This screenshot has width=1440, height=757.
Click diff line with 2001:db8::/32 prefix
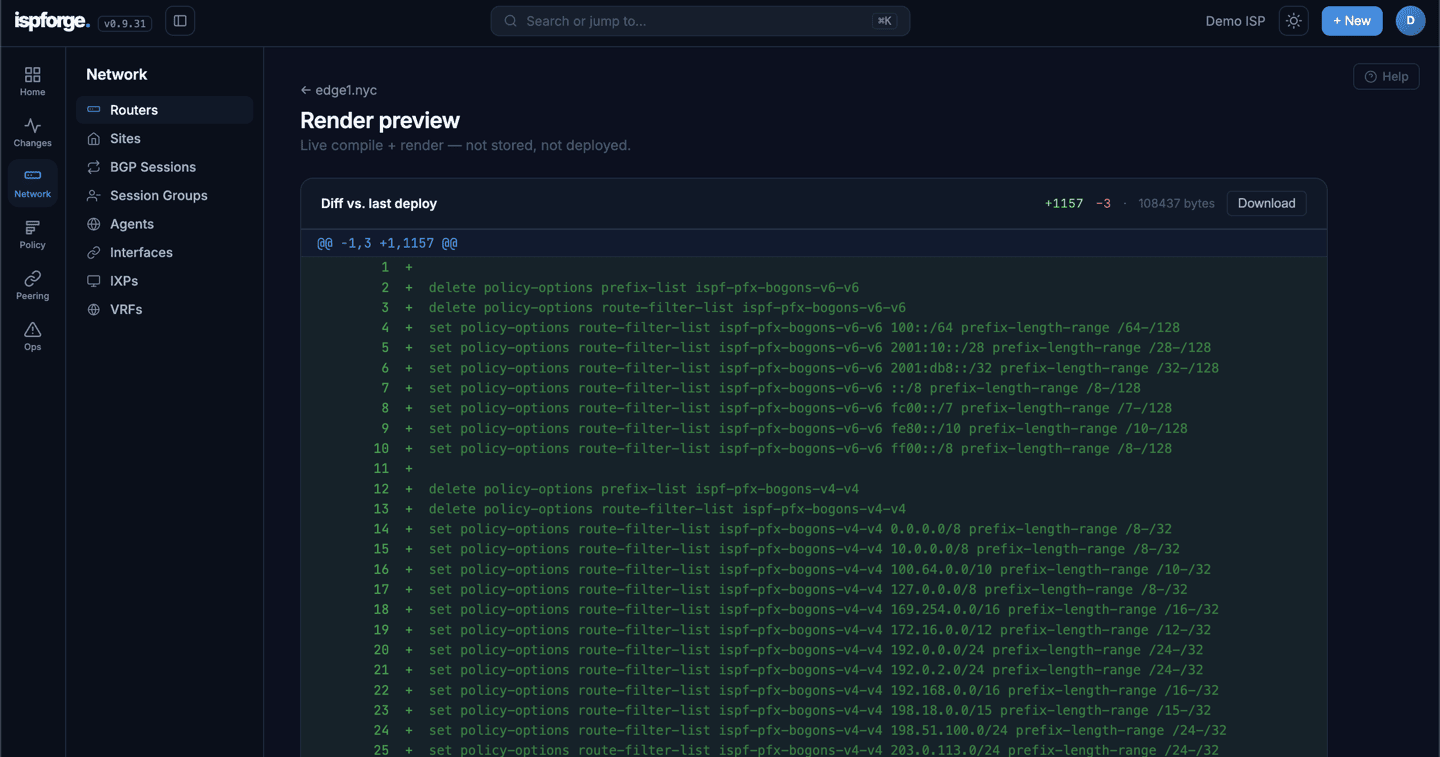tap(814, 368)
